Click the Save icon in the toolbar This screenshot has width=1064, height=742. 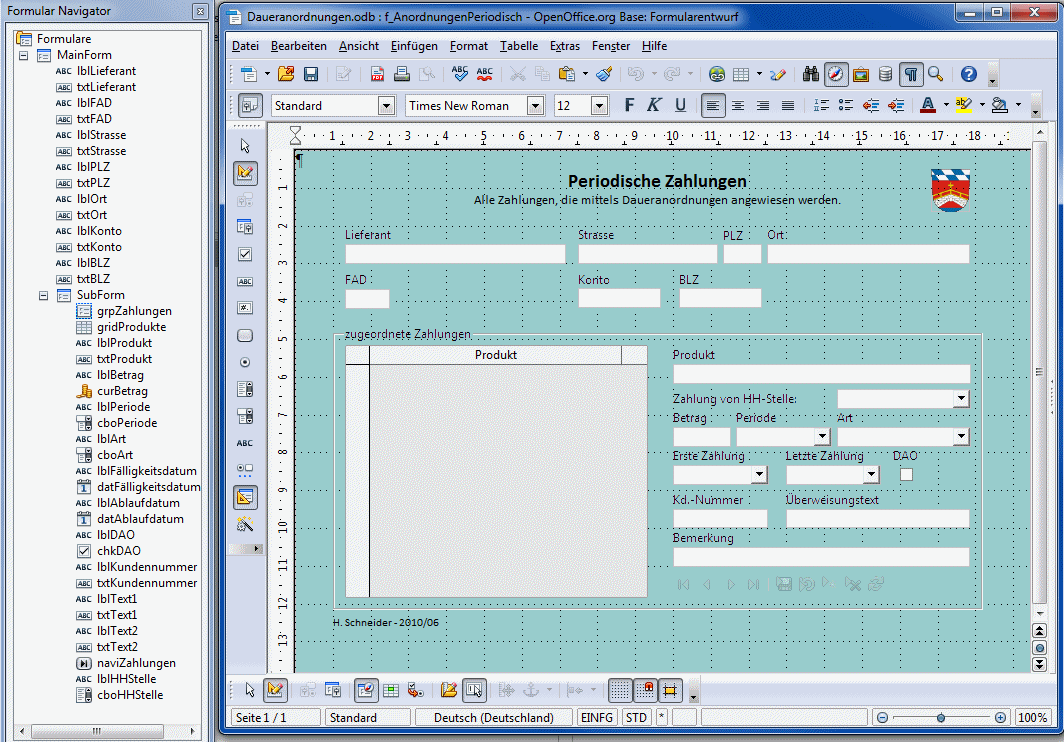point(311,74)
